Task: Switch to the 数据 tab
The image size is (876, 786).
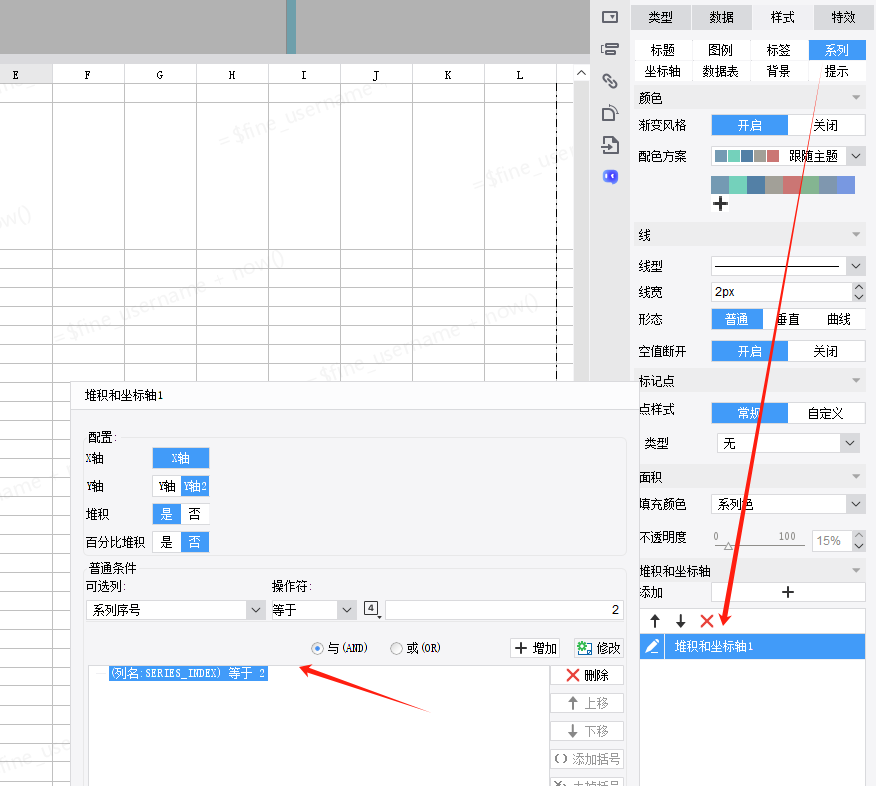Action: coord(721,17)
